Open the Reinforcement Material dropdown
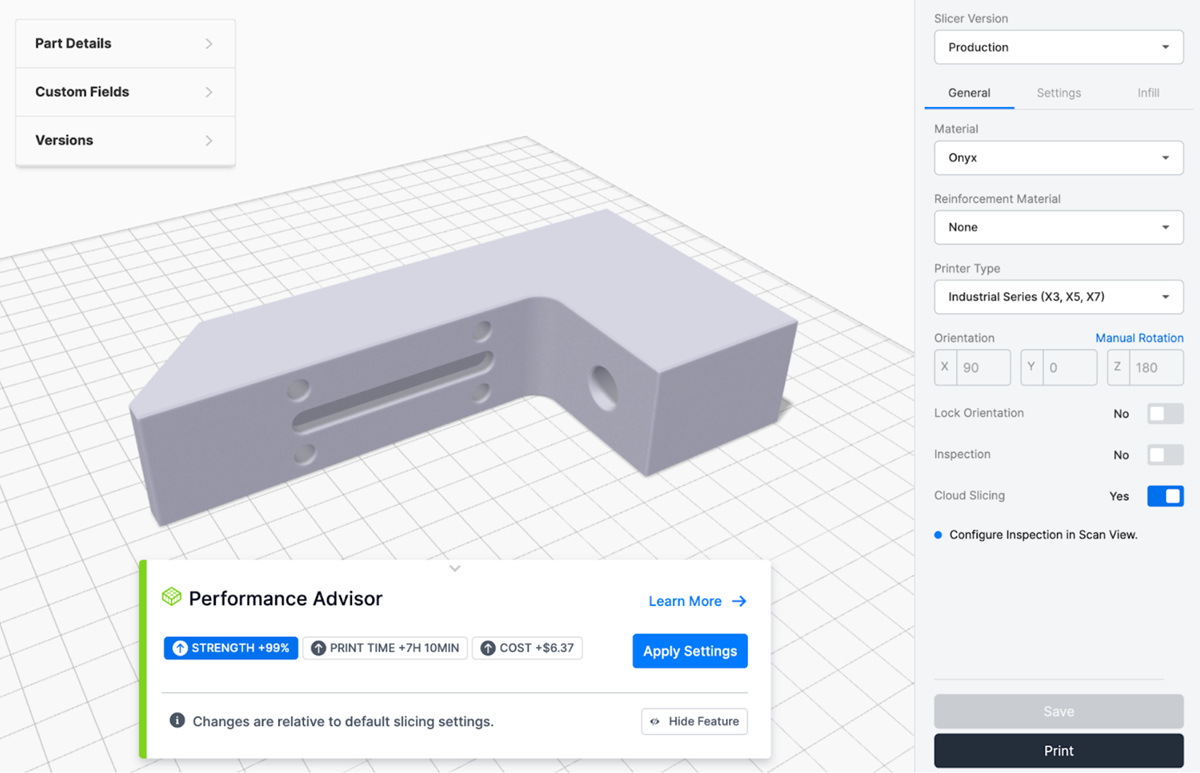Viewport: 1200px width, 773px height. tap(1058, 227)
